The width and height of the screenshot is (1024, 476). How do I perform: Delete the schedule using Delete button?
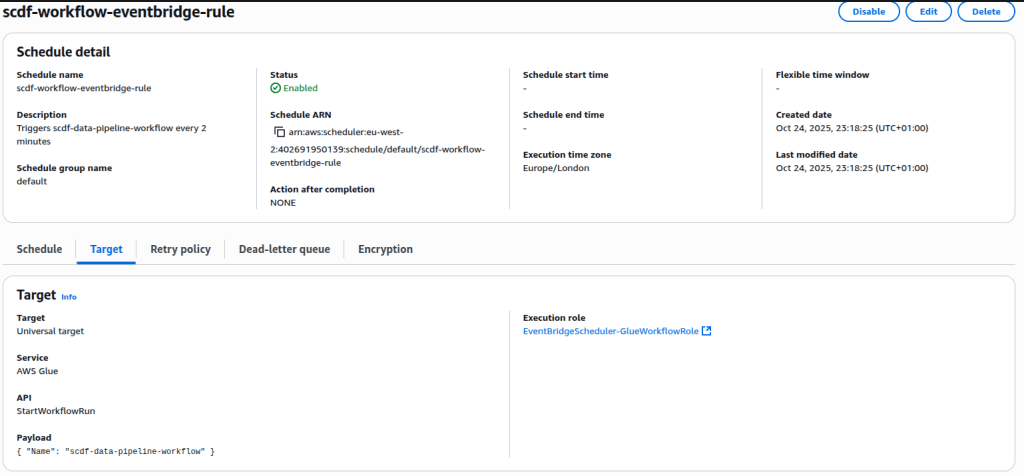(985, 12)
